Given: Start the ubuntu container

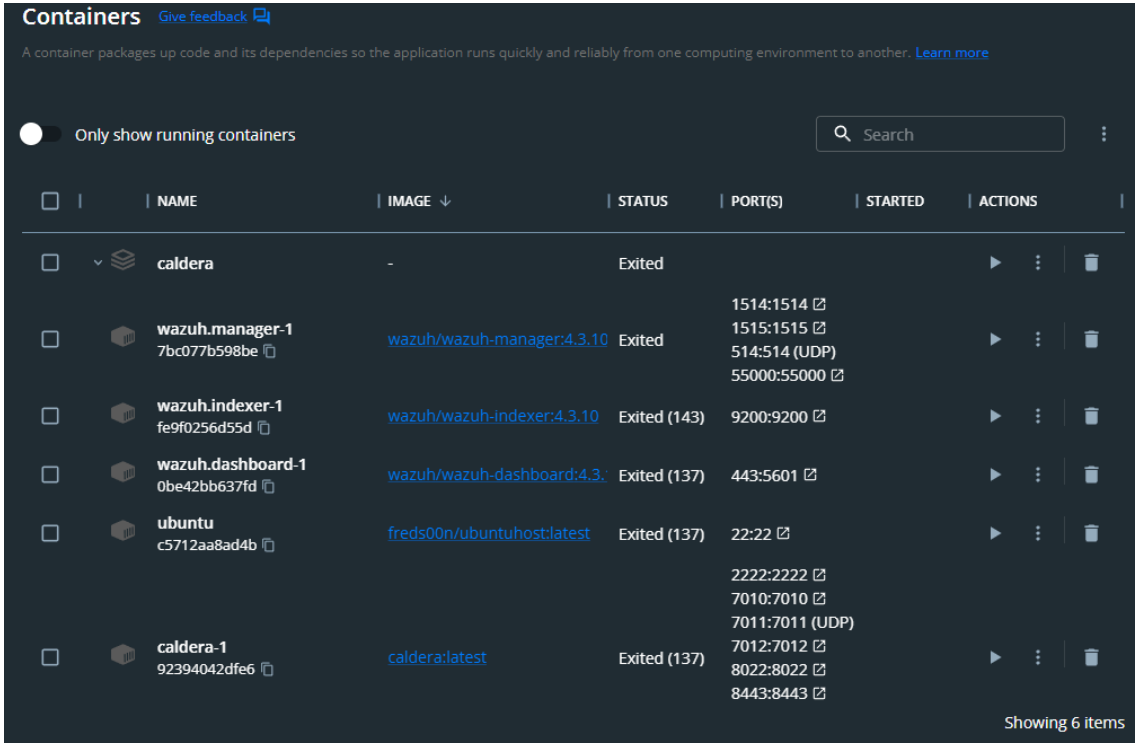Looking at the screenshot, I should click(x=994, y=534).
